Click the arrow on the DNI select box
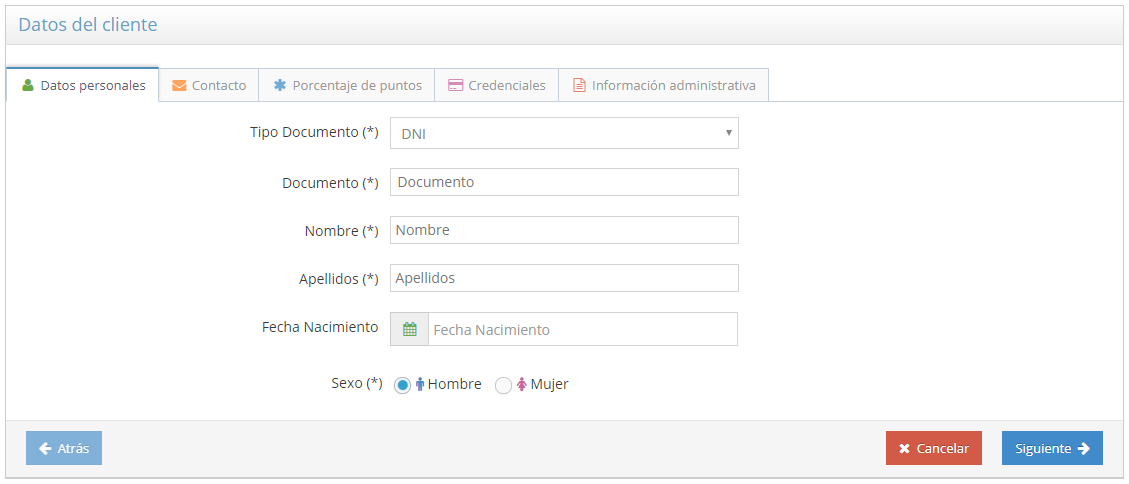1129x484 pixels. click(728, 133)
